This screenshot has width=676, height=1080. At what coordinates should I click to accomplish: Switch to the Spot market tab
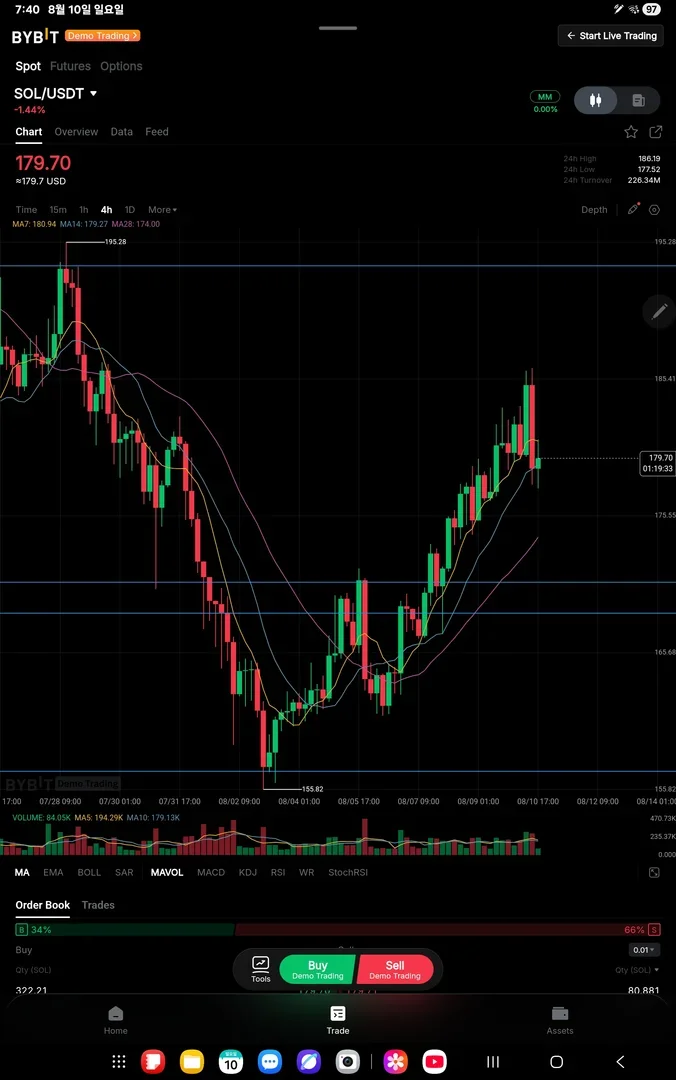click(28, 66)
